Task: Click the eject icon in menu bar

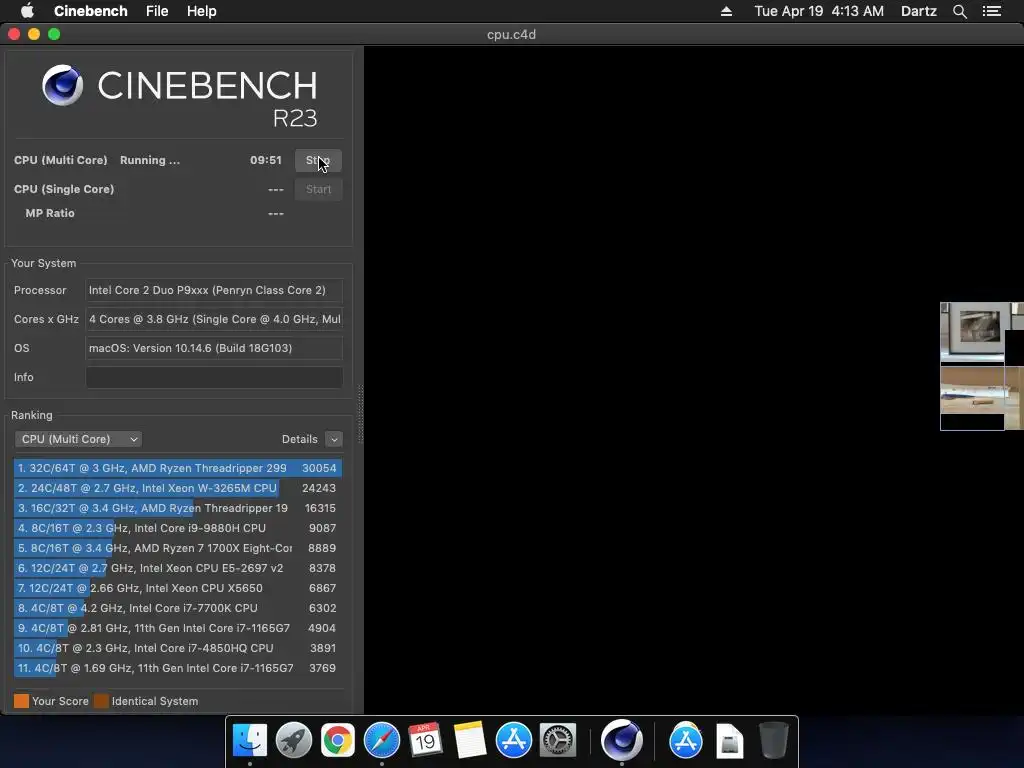Action: pyautogui.click(x=726, y=11)
